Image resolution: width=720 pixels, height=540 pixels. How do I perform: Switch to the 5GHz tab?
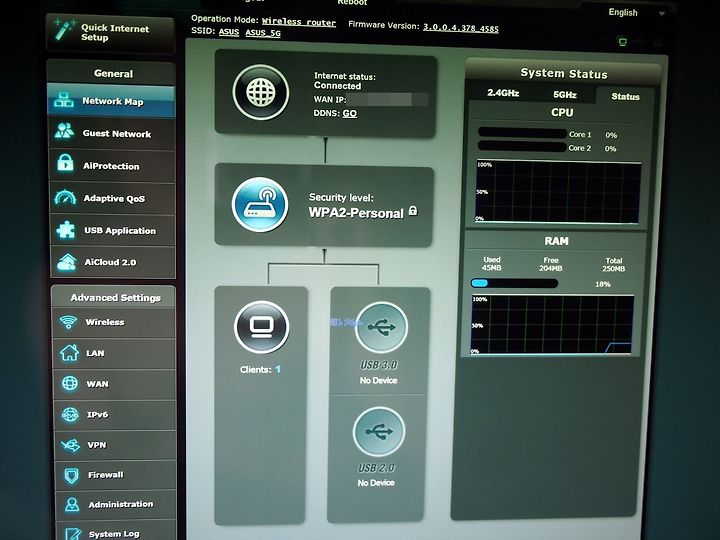click(565, 95)
